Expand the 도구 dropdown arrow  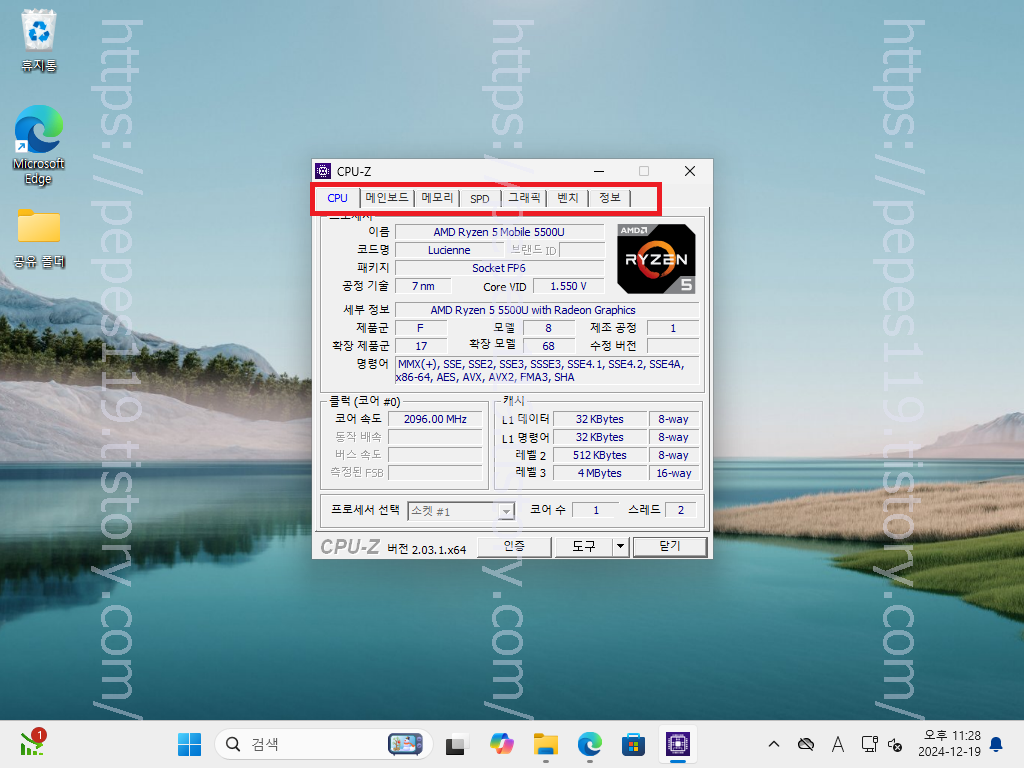tap(620, 547)
